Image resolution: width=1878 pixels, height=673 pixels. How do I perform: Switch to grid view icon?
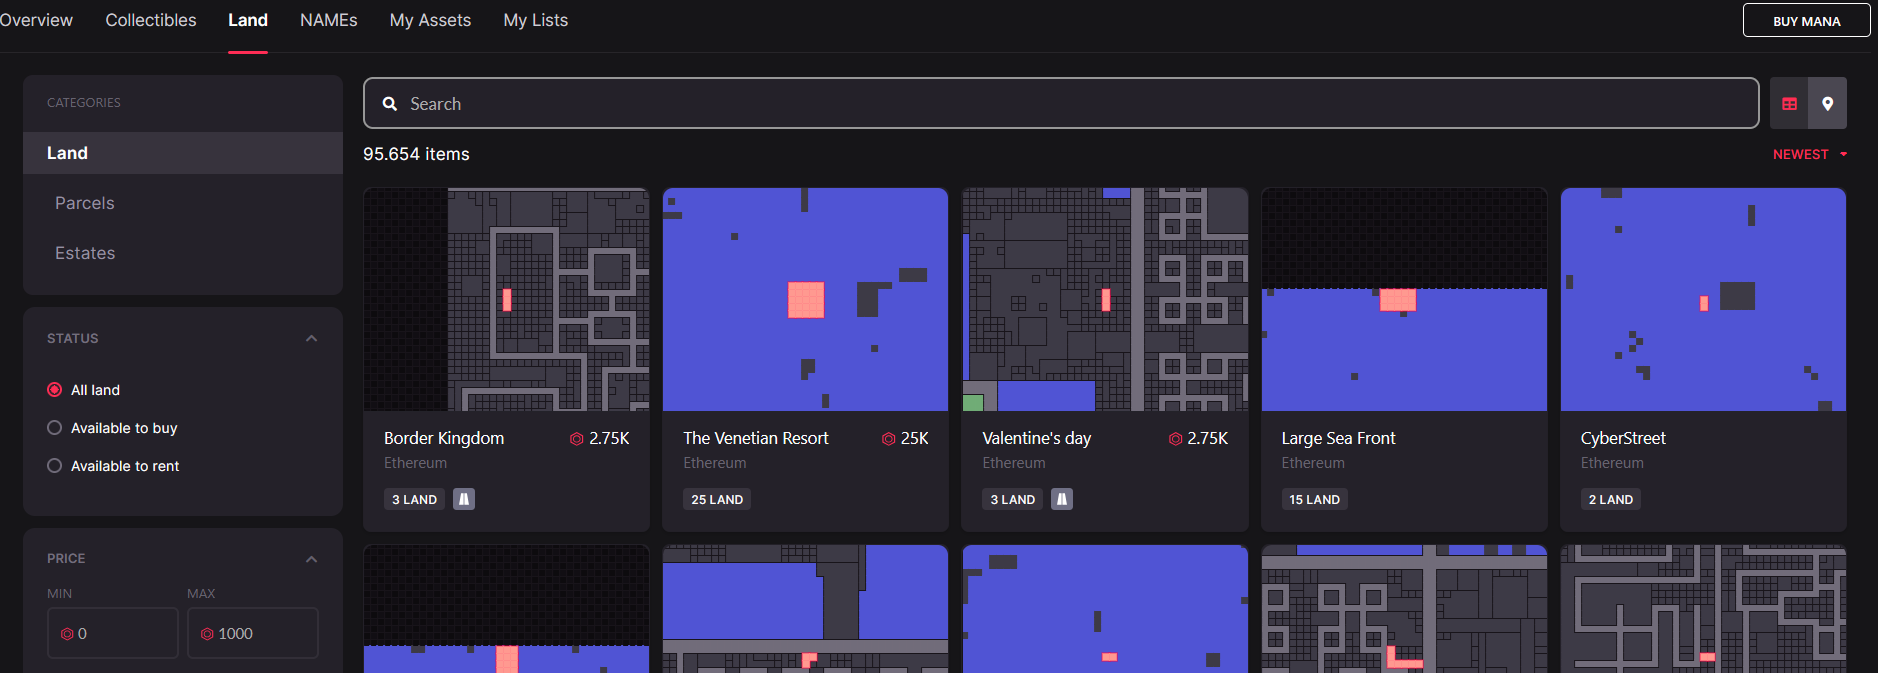pyautogui.click(x=1789, y=104)
